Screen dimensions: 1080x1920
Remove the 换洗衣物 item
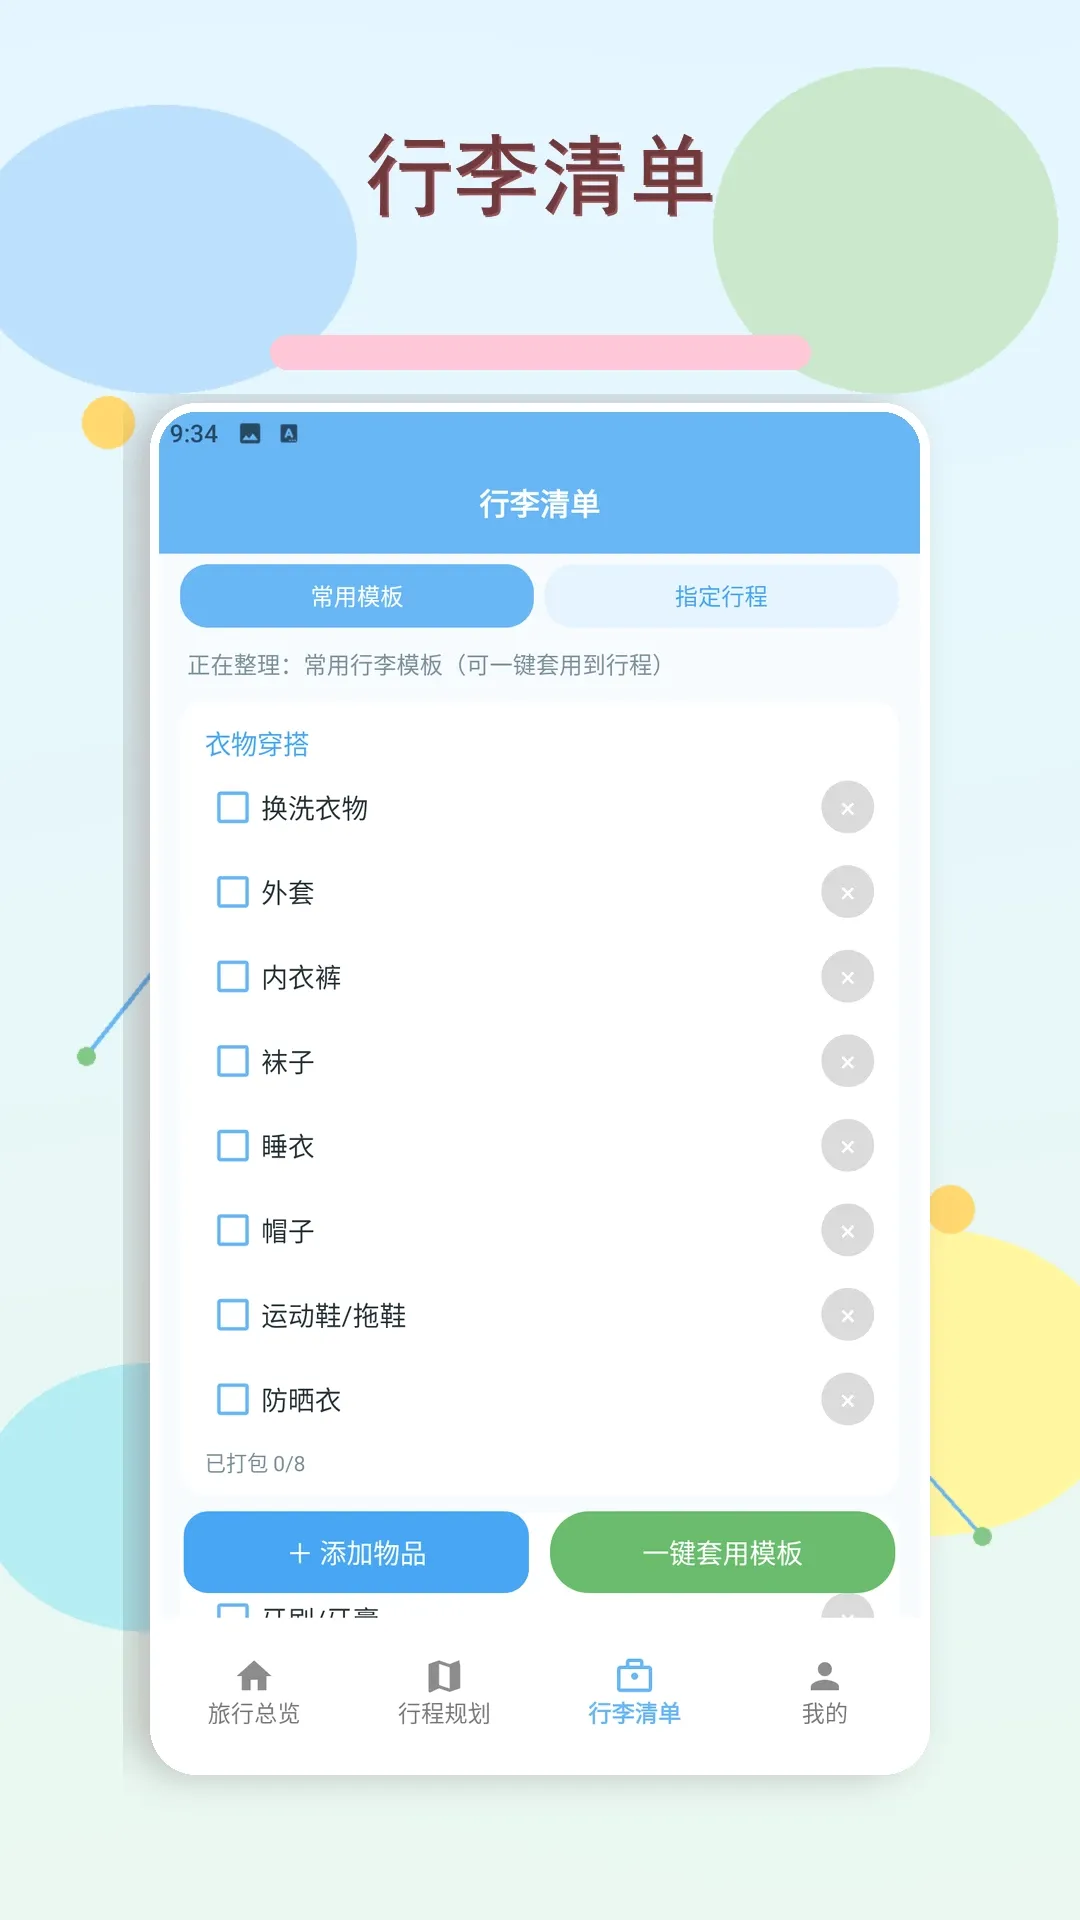(848, 808)
